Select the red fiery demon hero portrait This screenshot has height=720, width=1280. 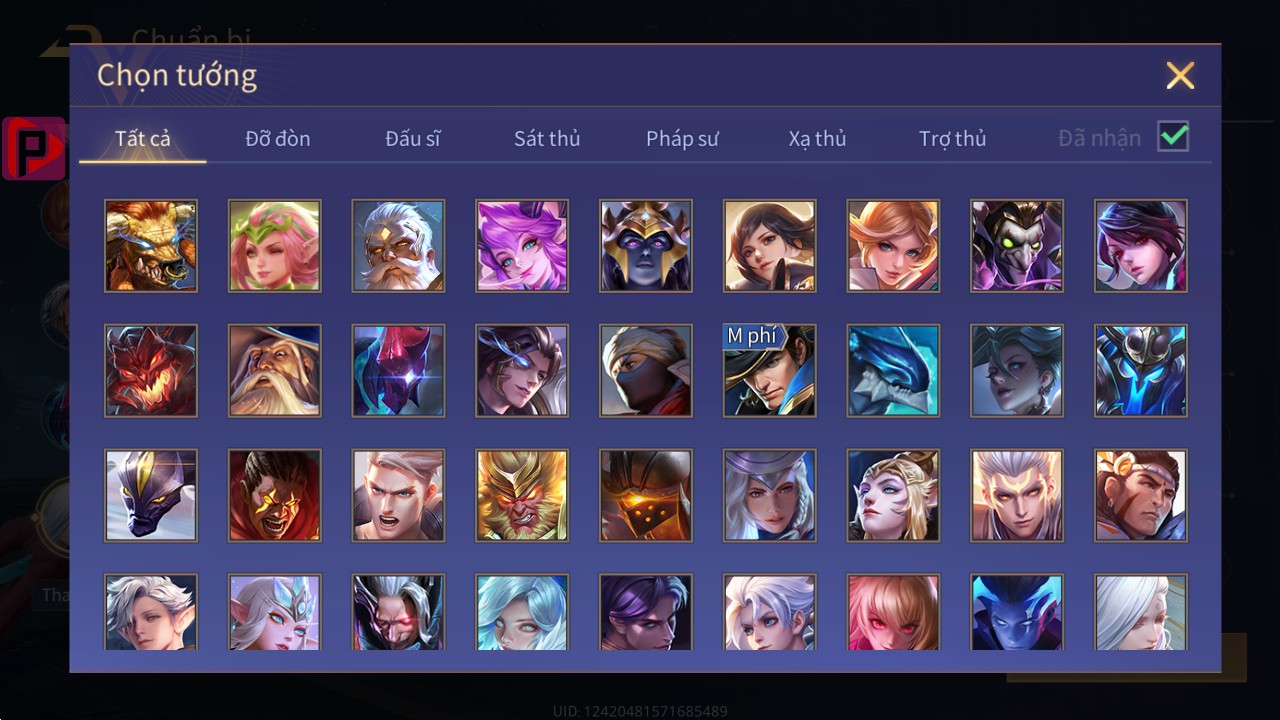pyautogui.click(x=151, y=371)
